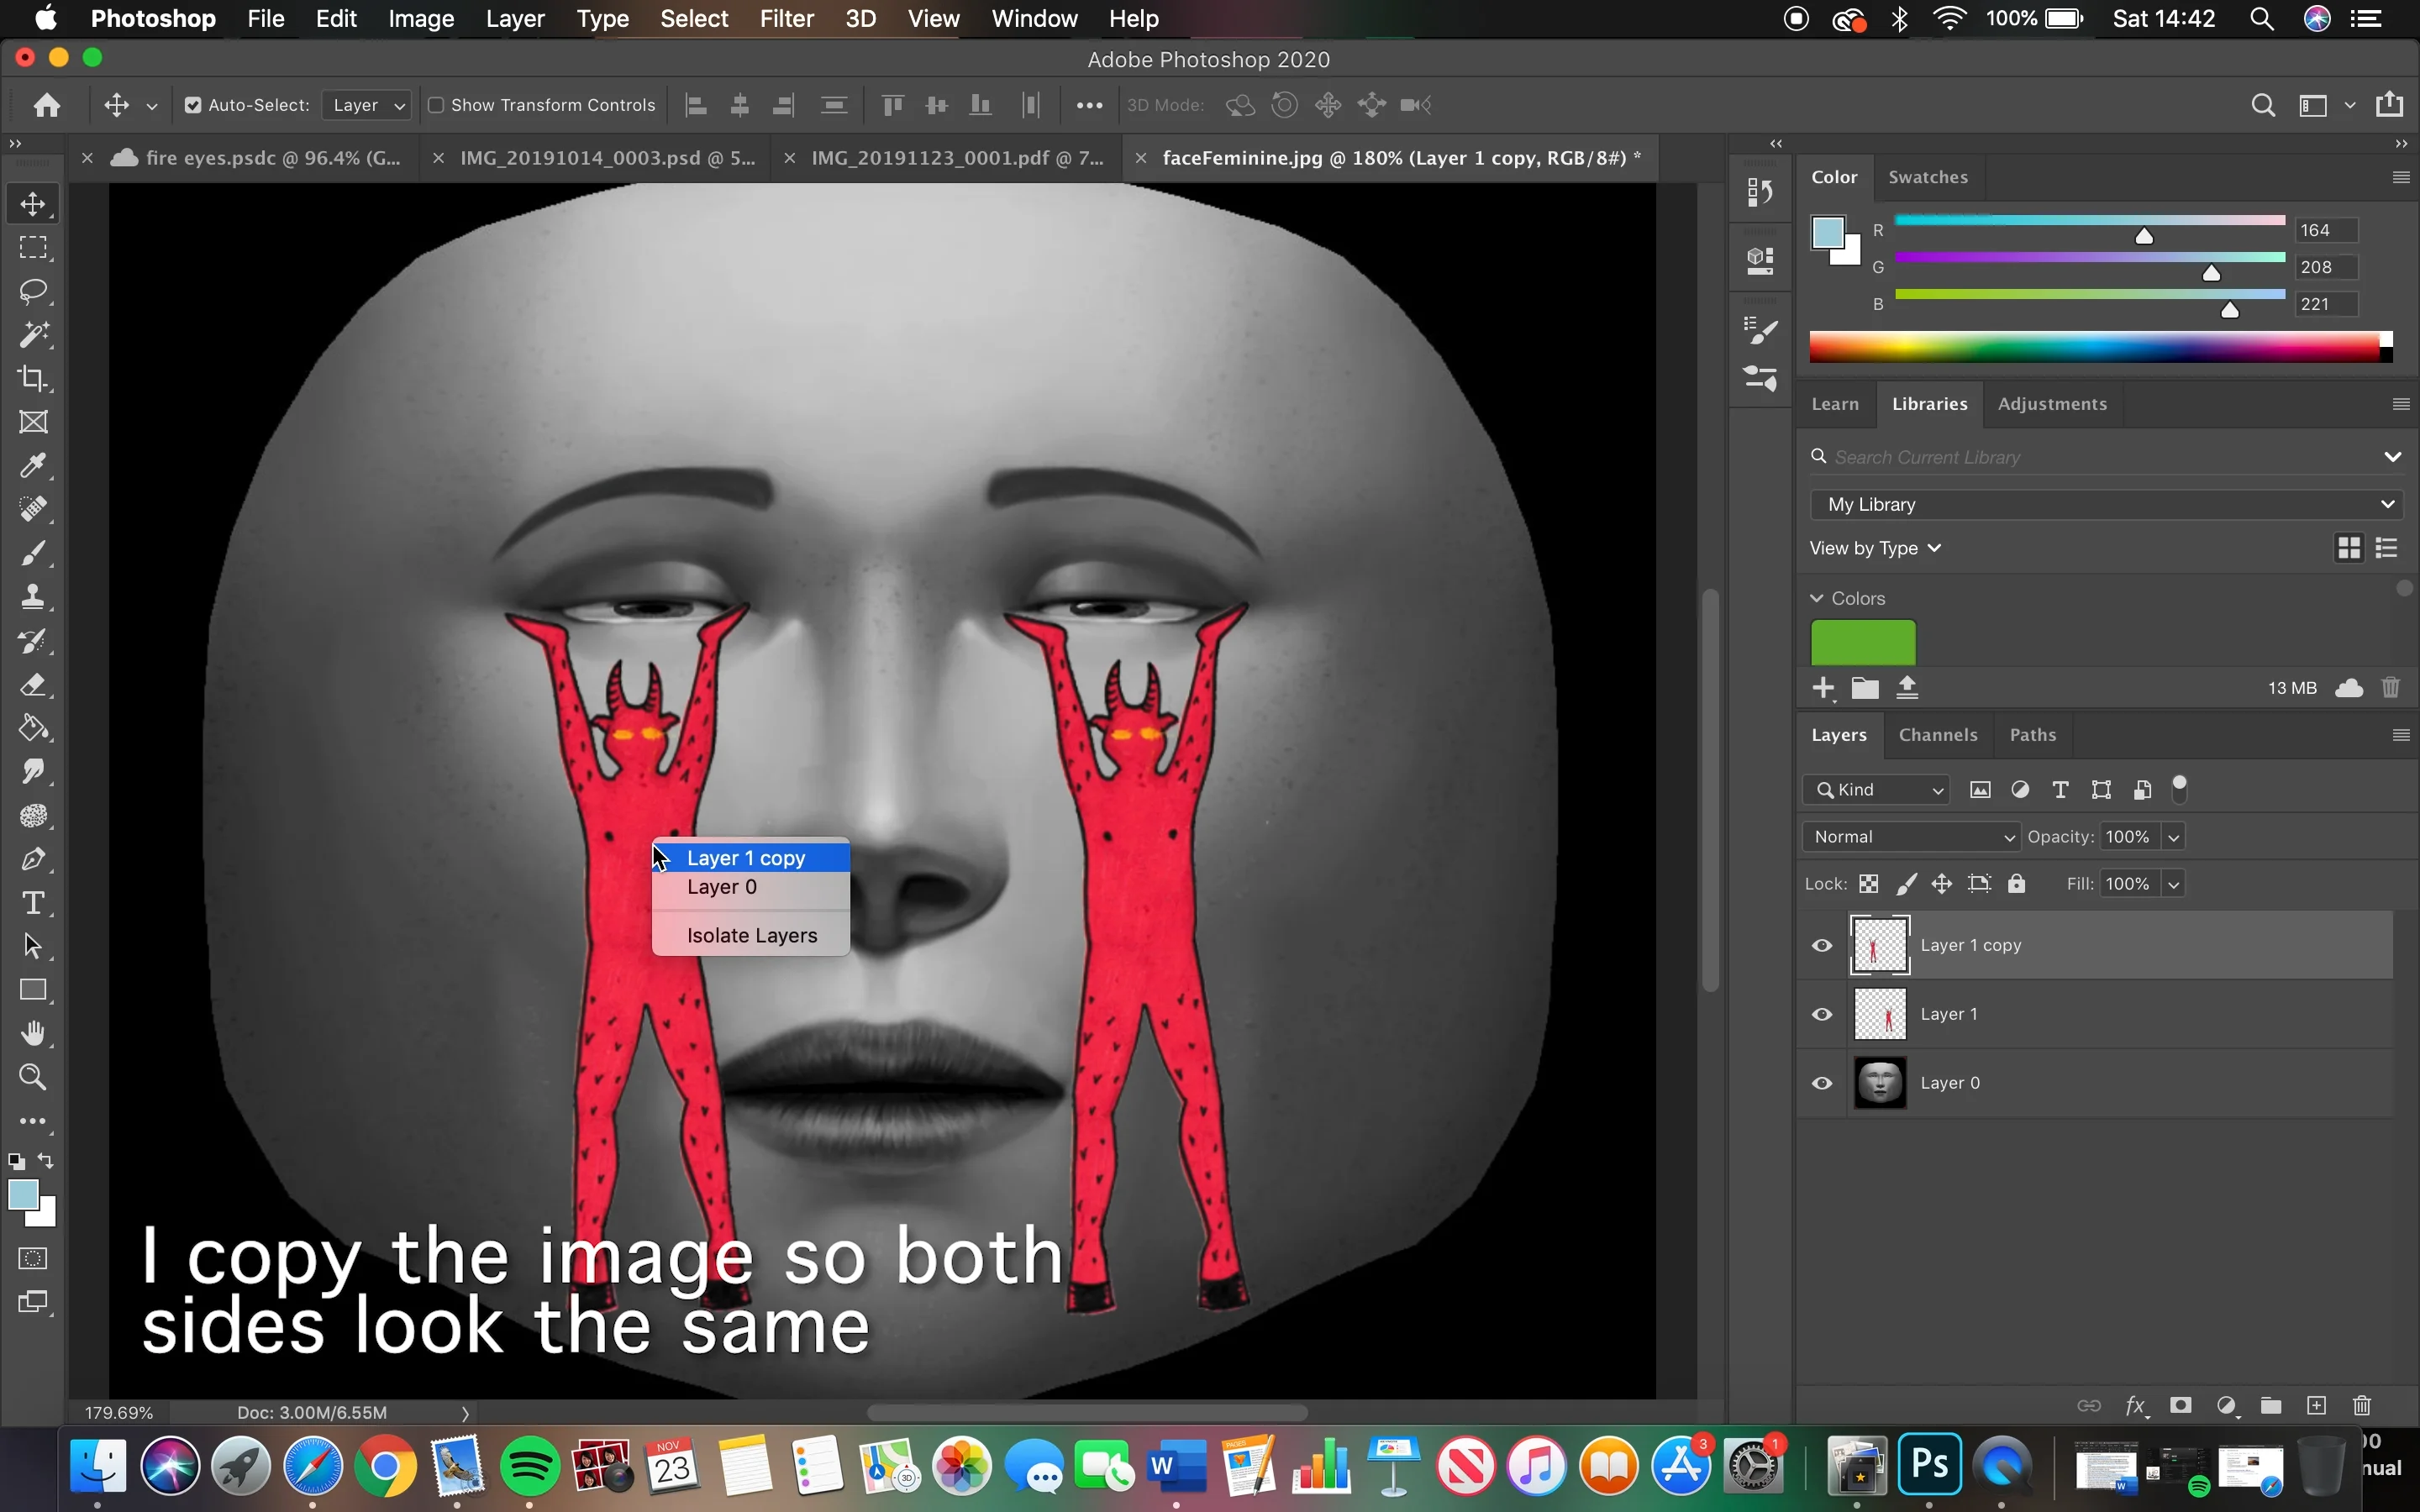Toggle the lock all layer button
Viewport: 2420px width, 1512px height.
pos(2017,884)
